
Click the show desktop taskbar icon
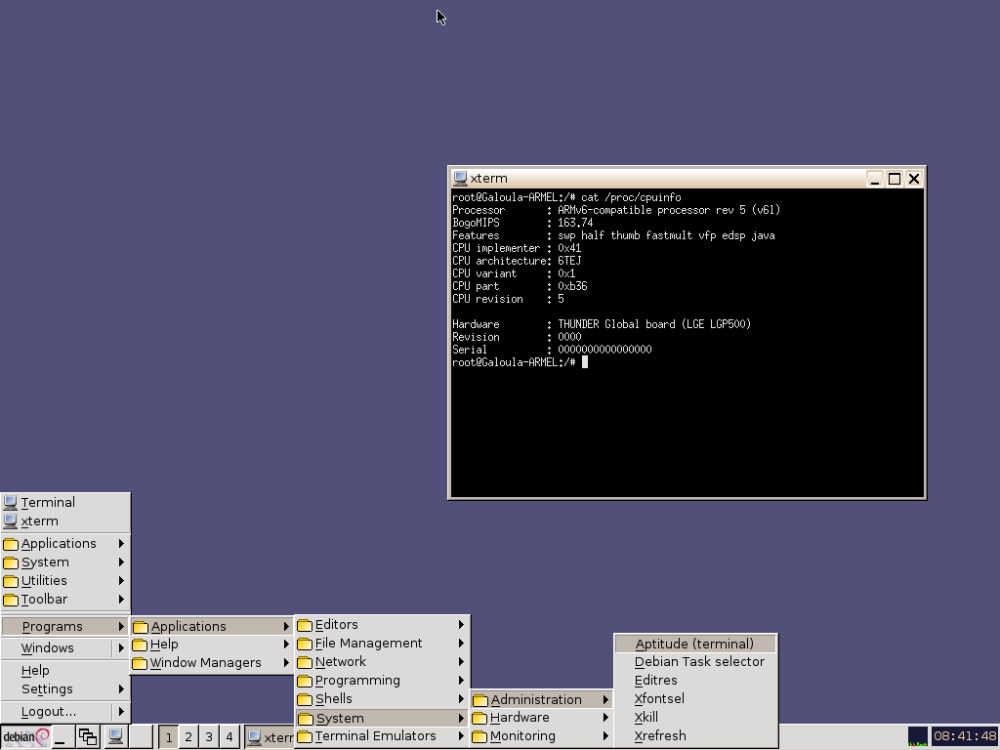(x=61, y=737)
